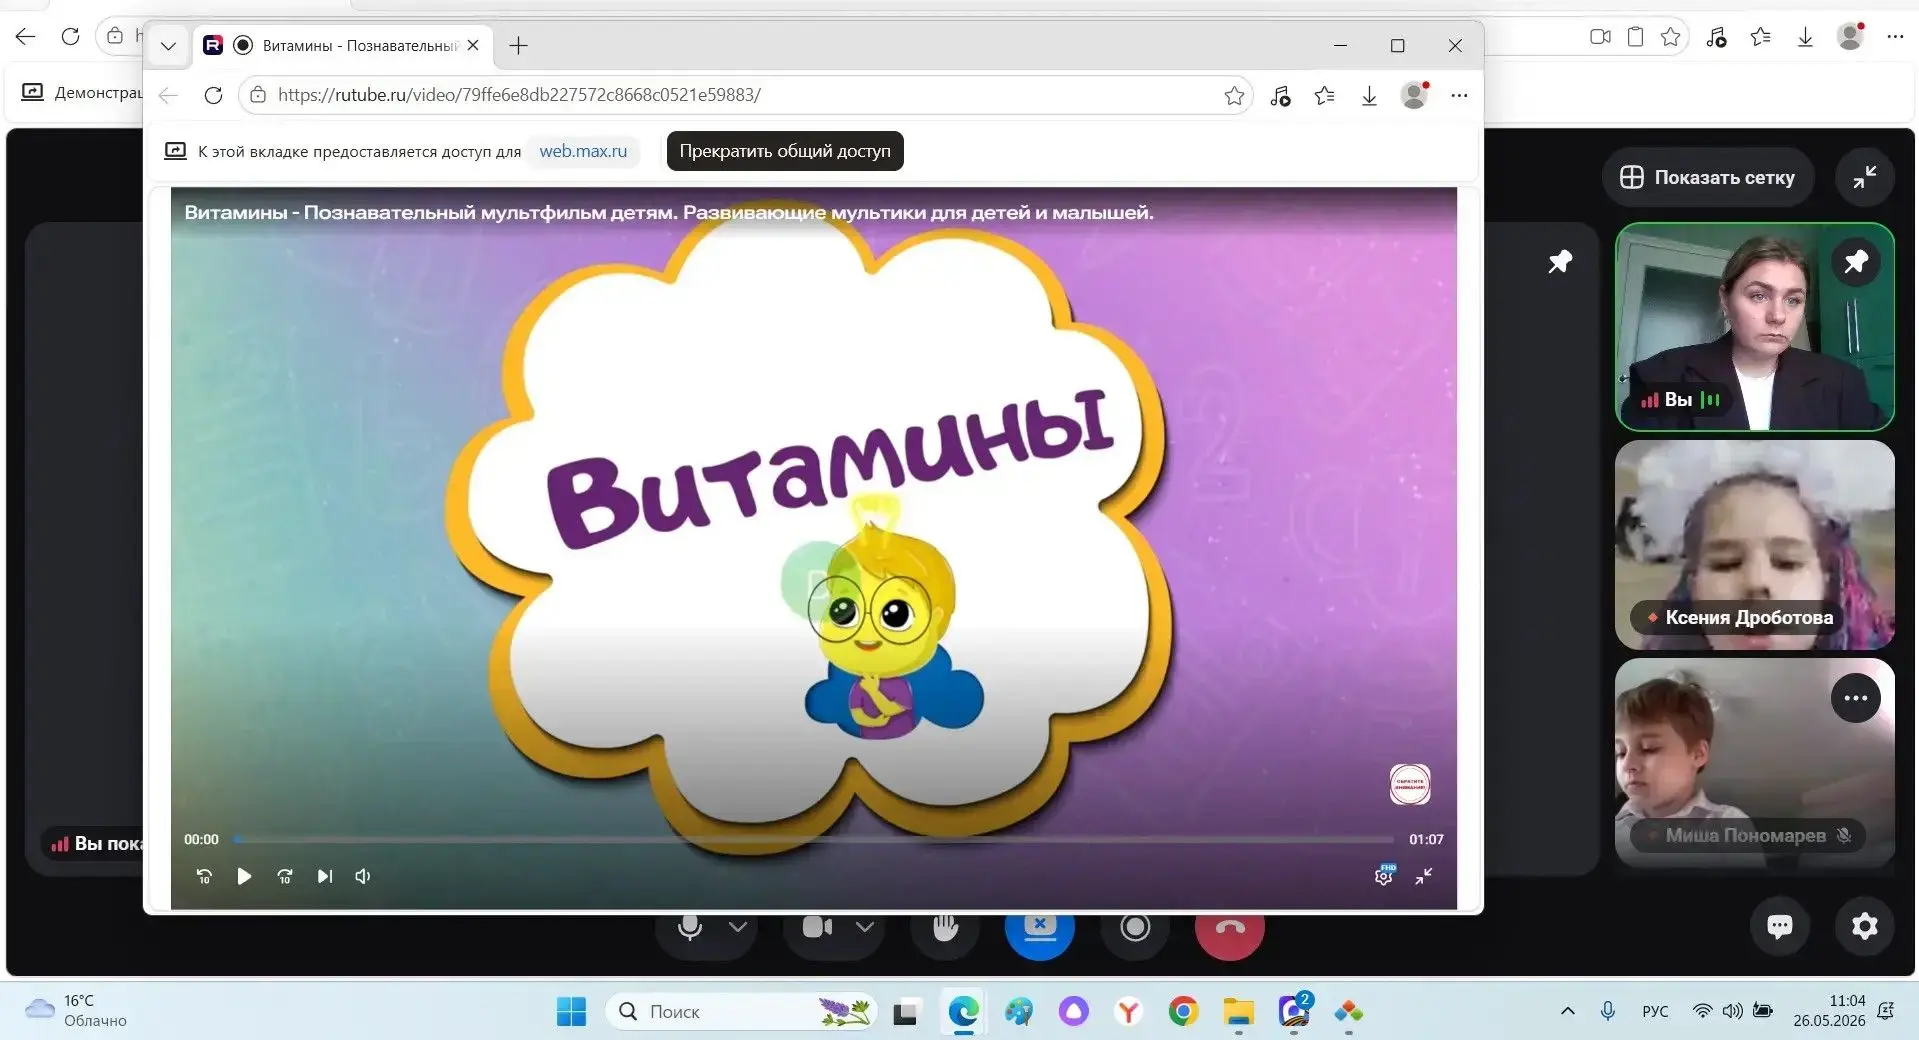The height and width of the screenshot is (1040, 1919).
Task: Start call recording
Action: coord(1135,928)
